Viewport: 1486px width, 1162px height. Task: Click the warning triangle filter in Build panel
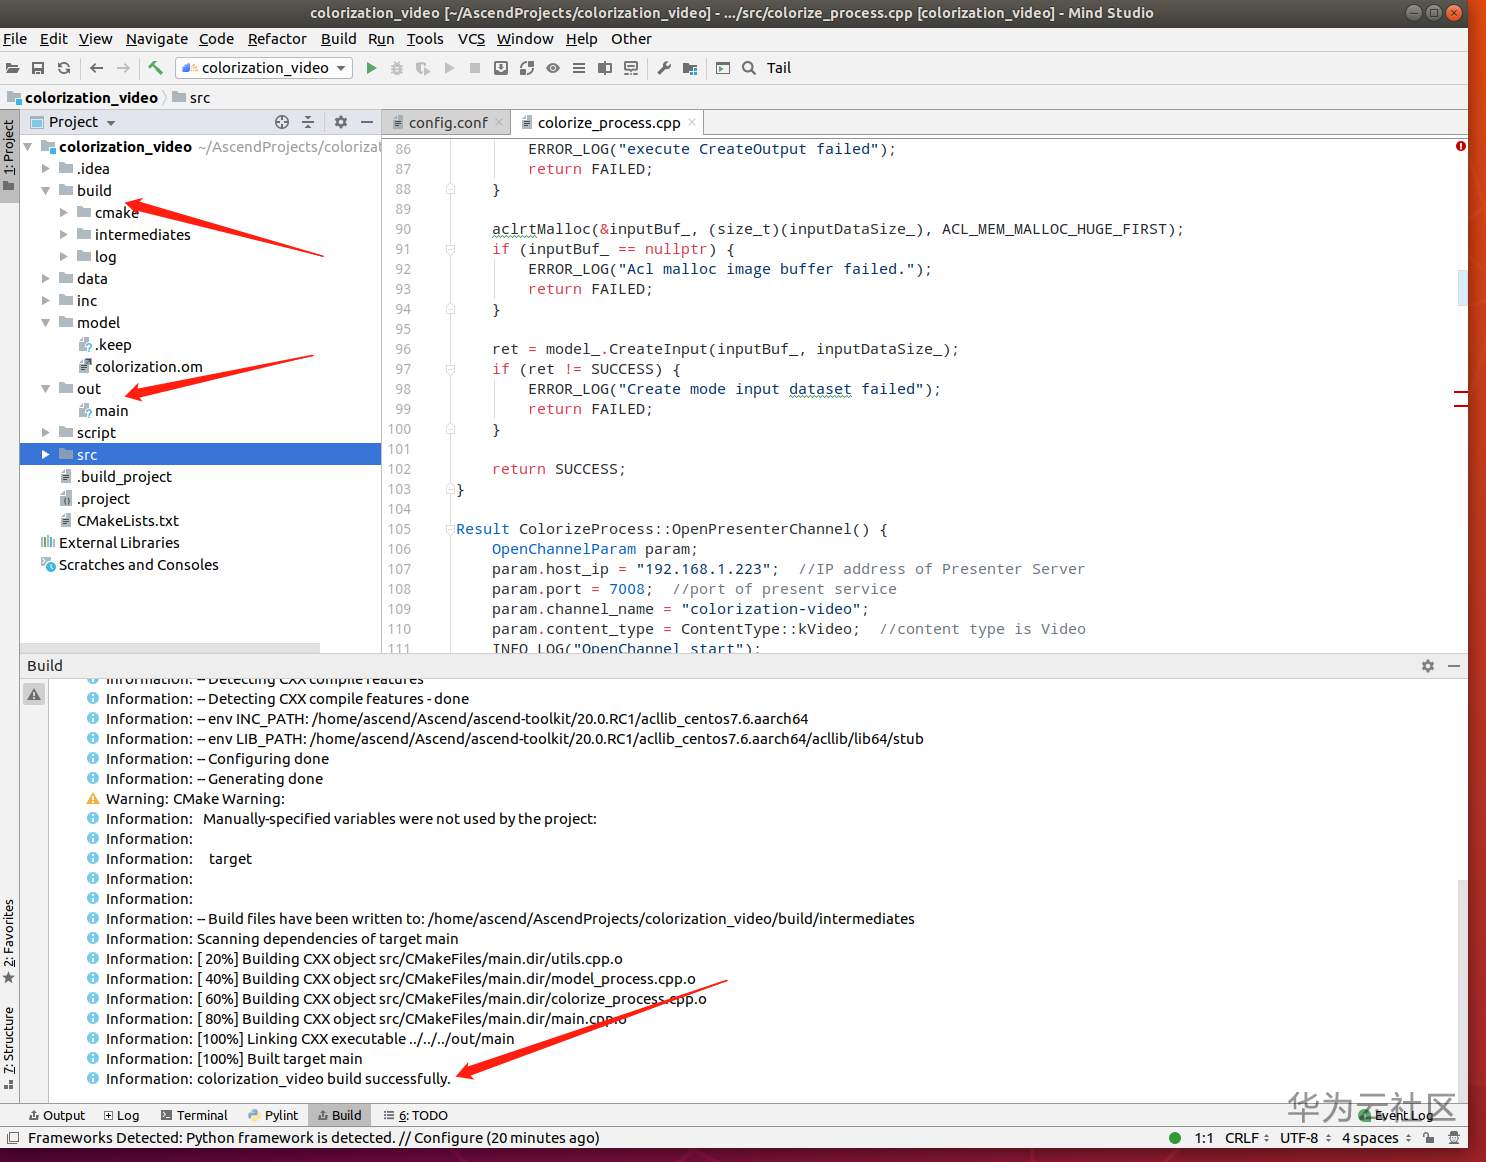[x=34, y=694]
